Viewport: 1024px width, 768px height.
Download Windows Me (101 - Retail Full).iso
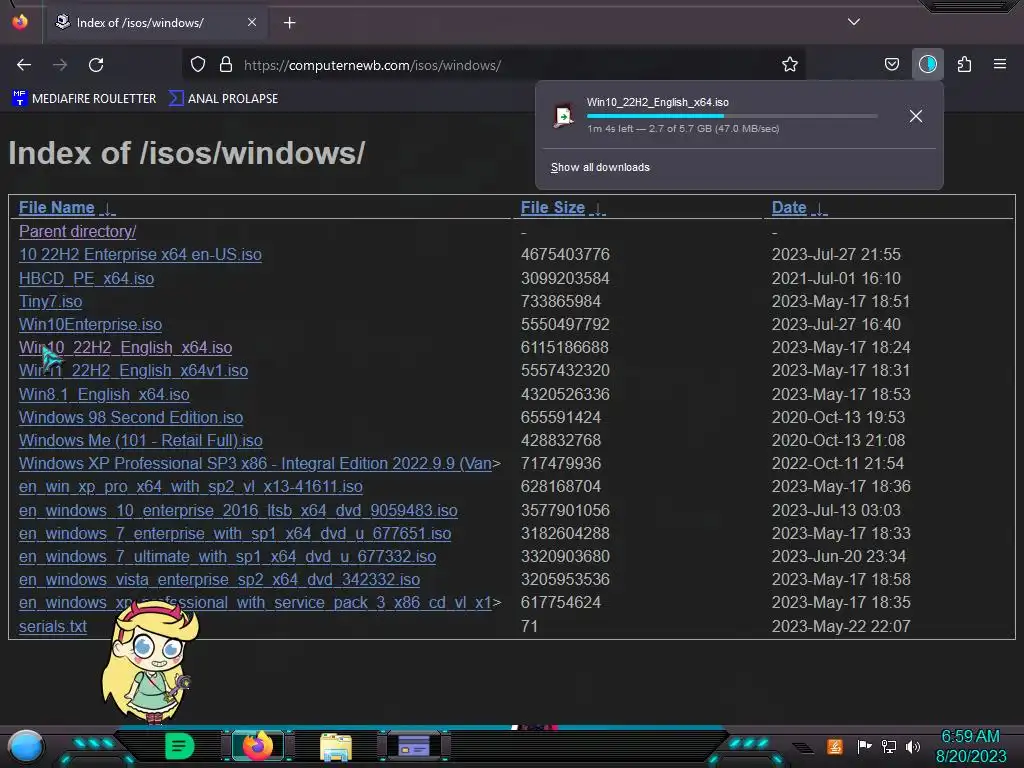[140, 441]
